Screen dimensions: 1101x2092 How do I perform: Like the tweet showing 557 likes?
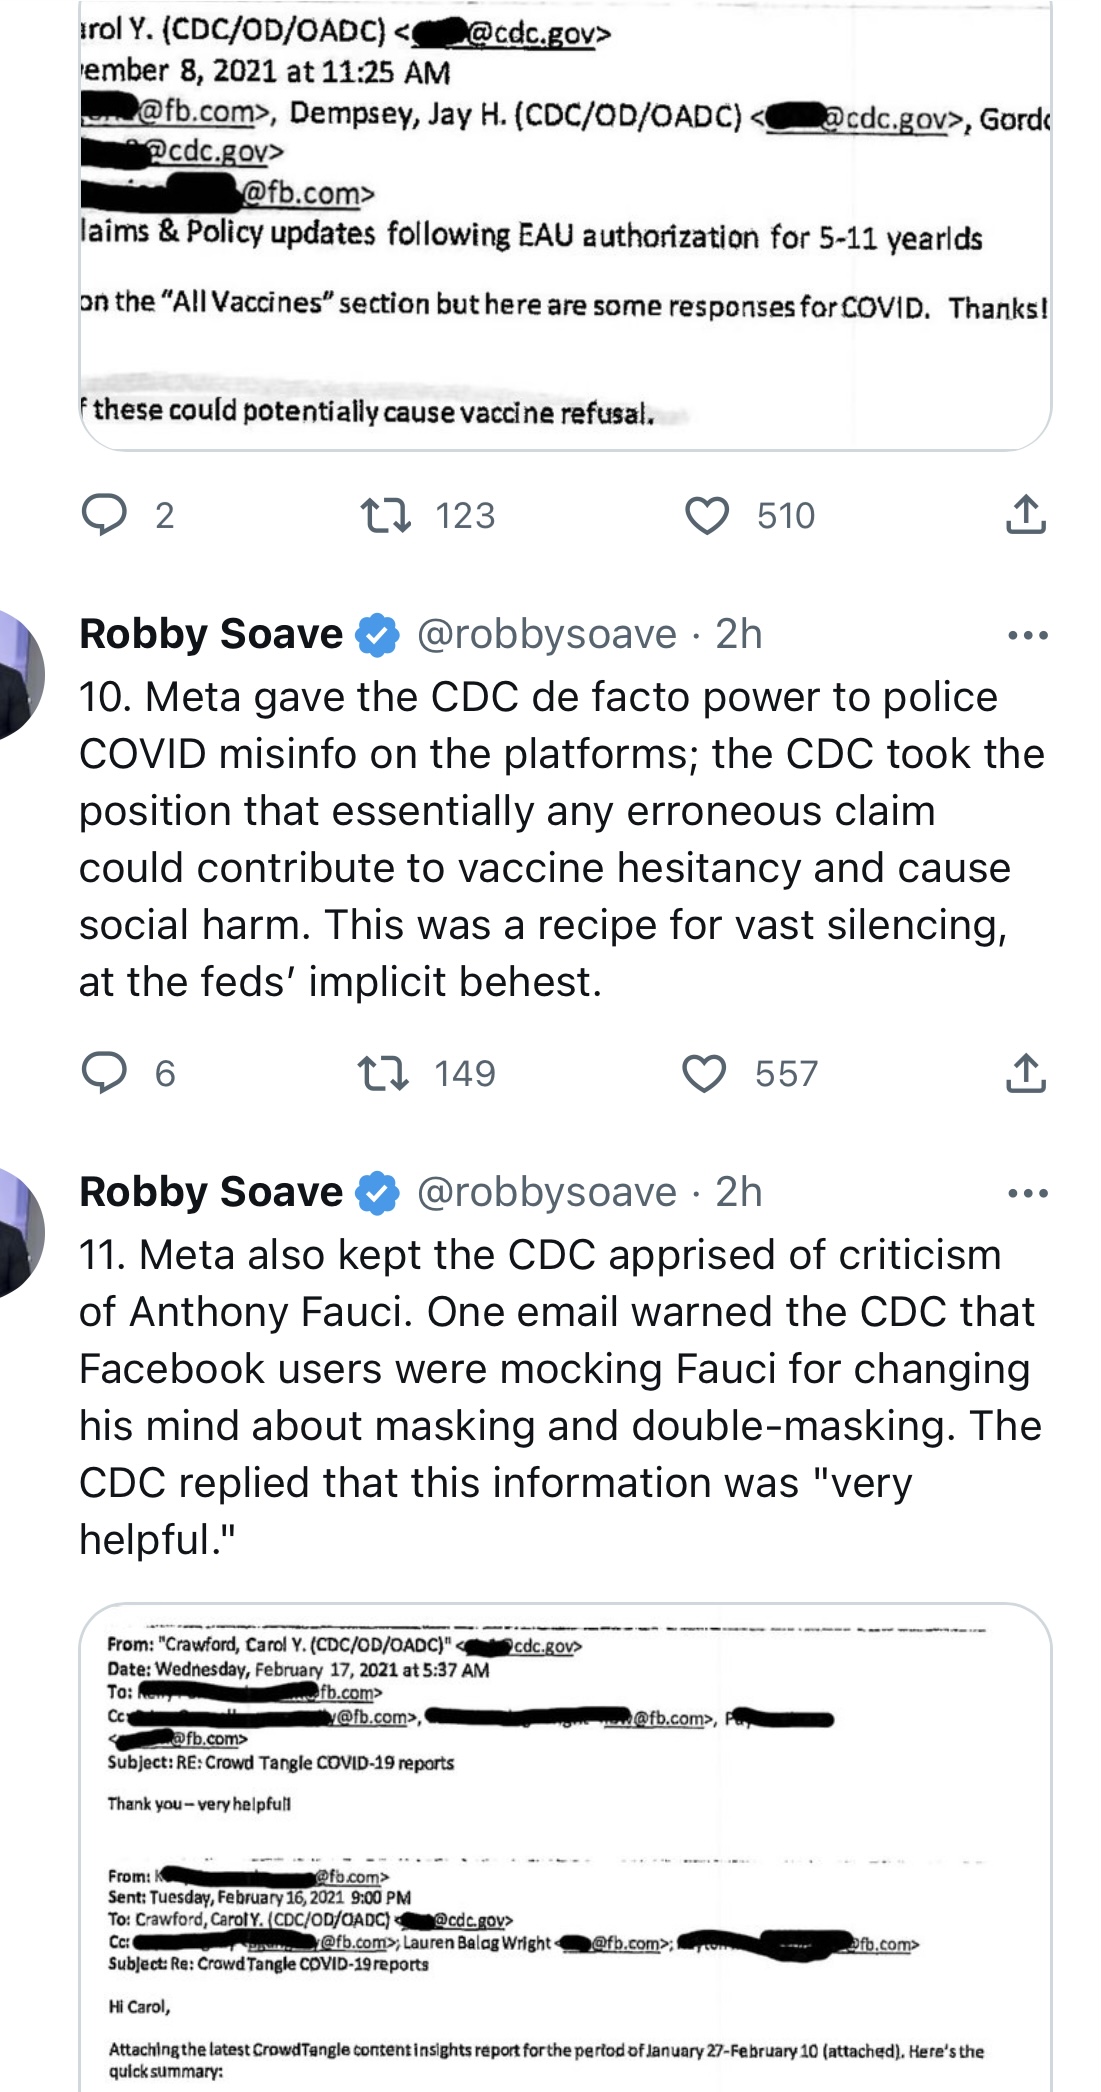point(704,1073)
